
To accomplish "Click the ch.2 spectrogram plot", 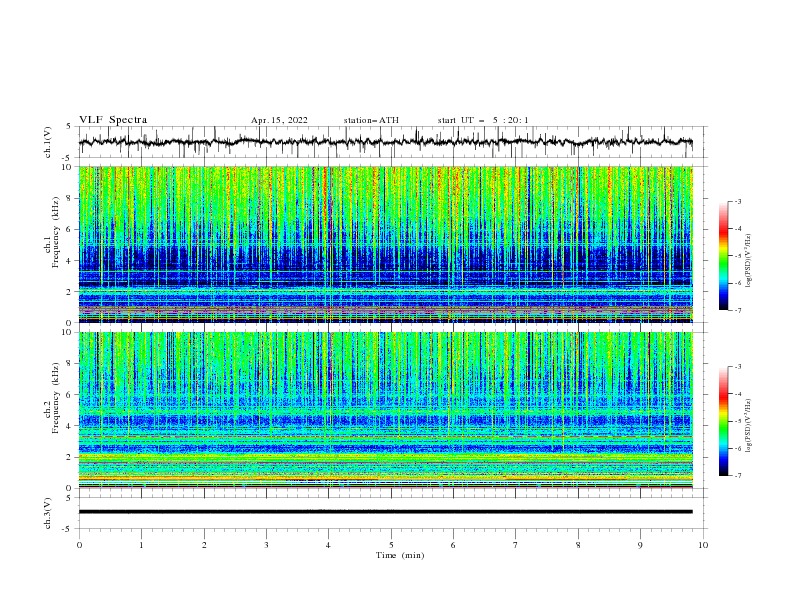I will [385, 410].
